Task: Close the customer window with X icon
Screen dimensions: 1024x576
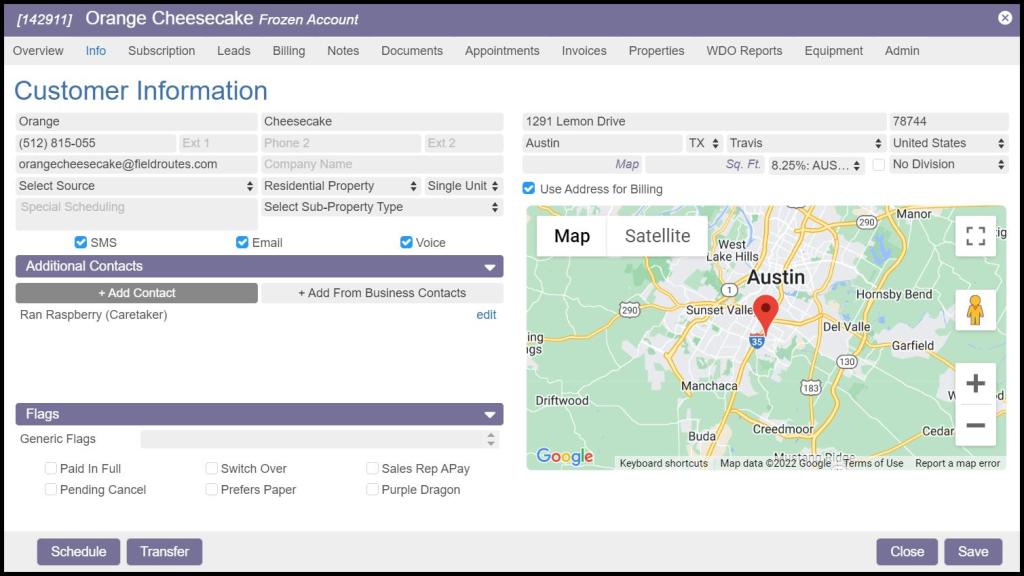Action: click(x=1004, y=18)
